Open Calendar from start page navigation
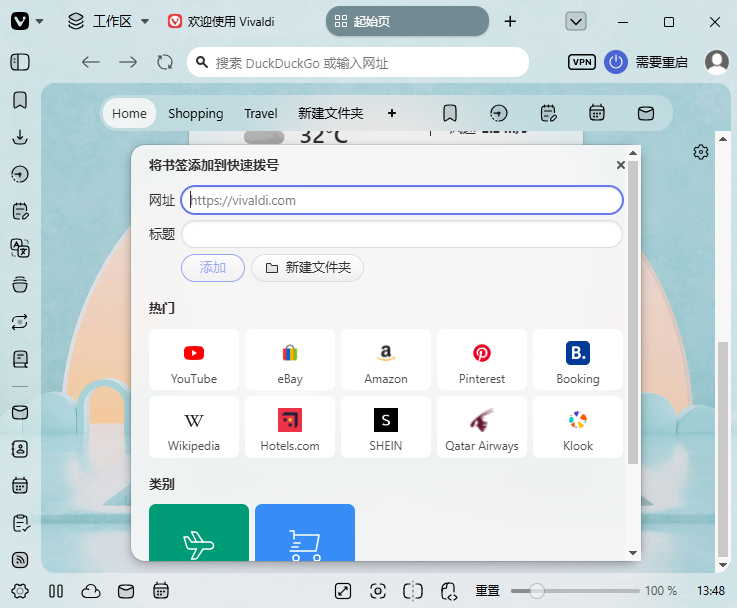 (x=597, y=113)
